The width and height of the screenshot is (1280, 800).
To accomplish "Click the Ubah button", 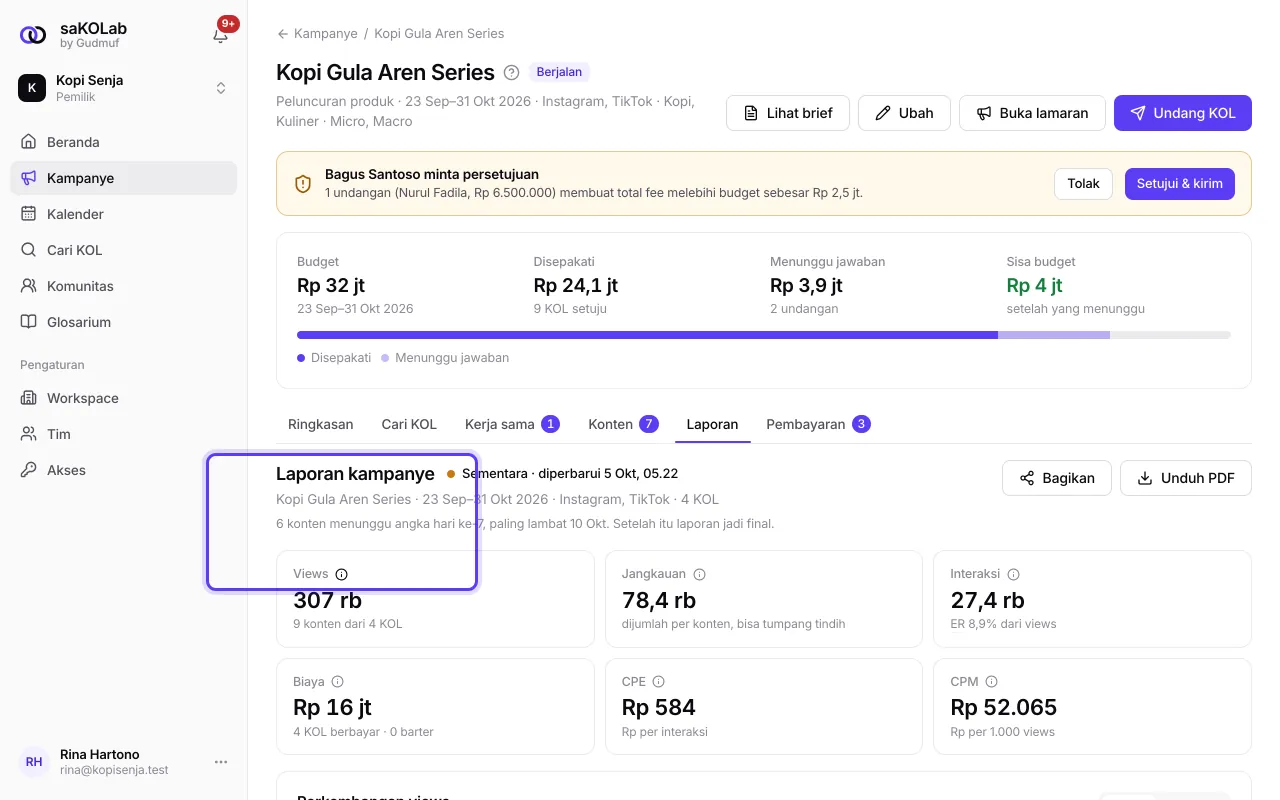I will pyautogui.click(x=904, y=113).
